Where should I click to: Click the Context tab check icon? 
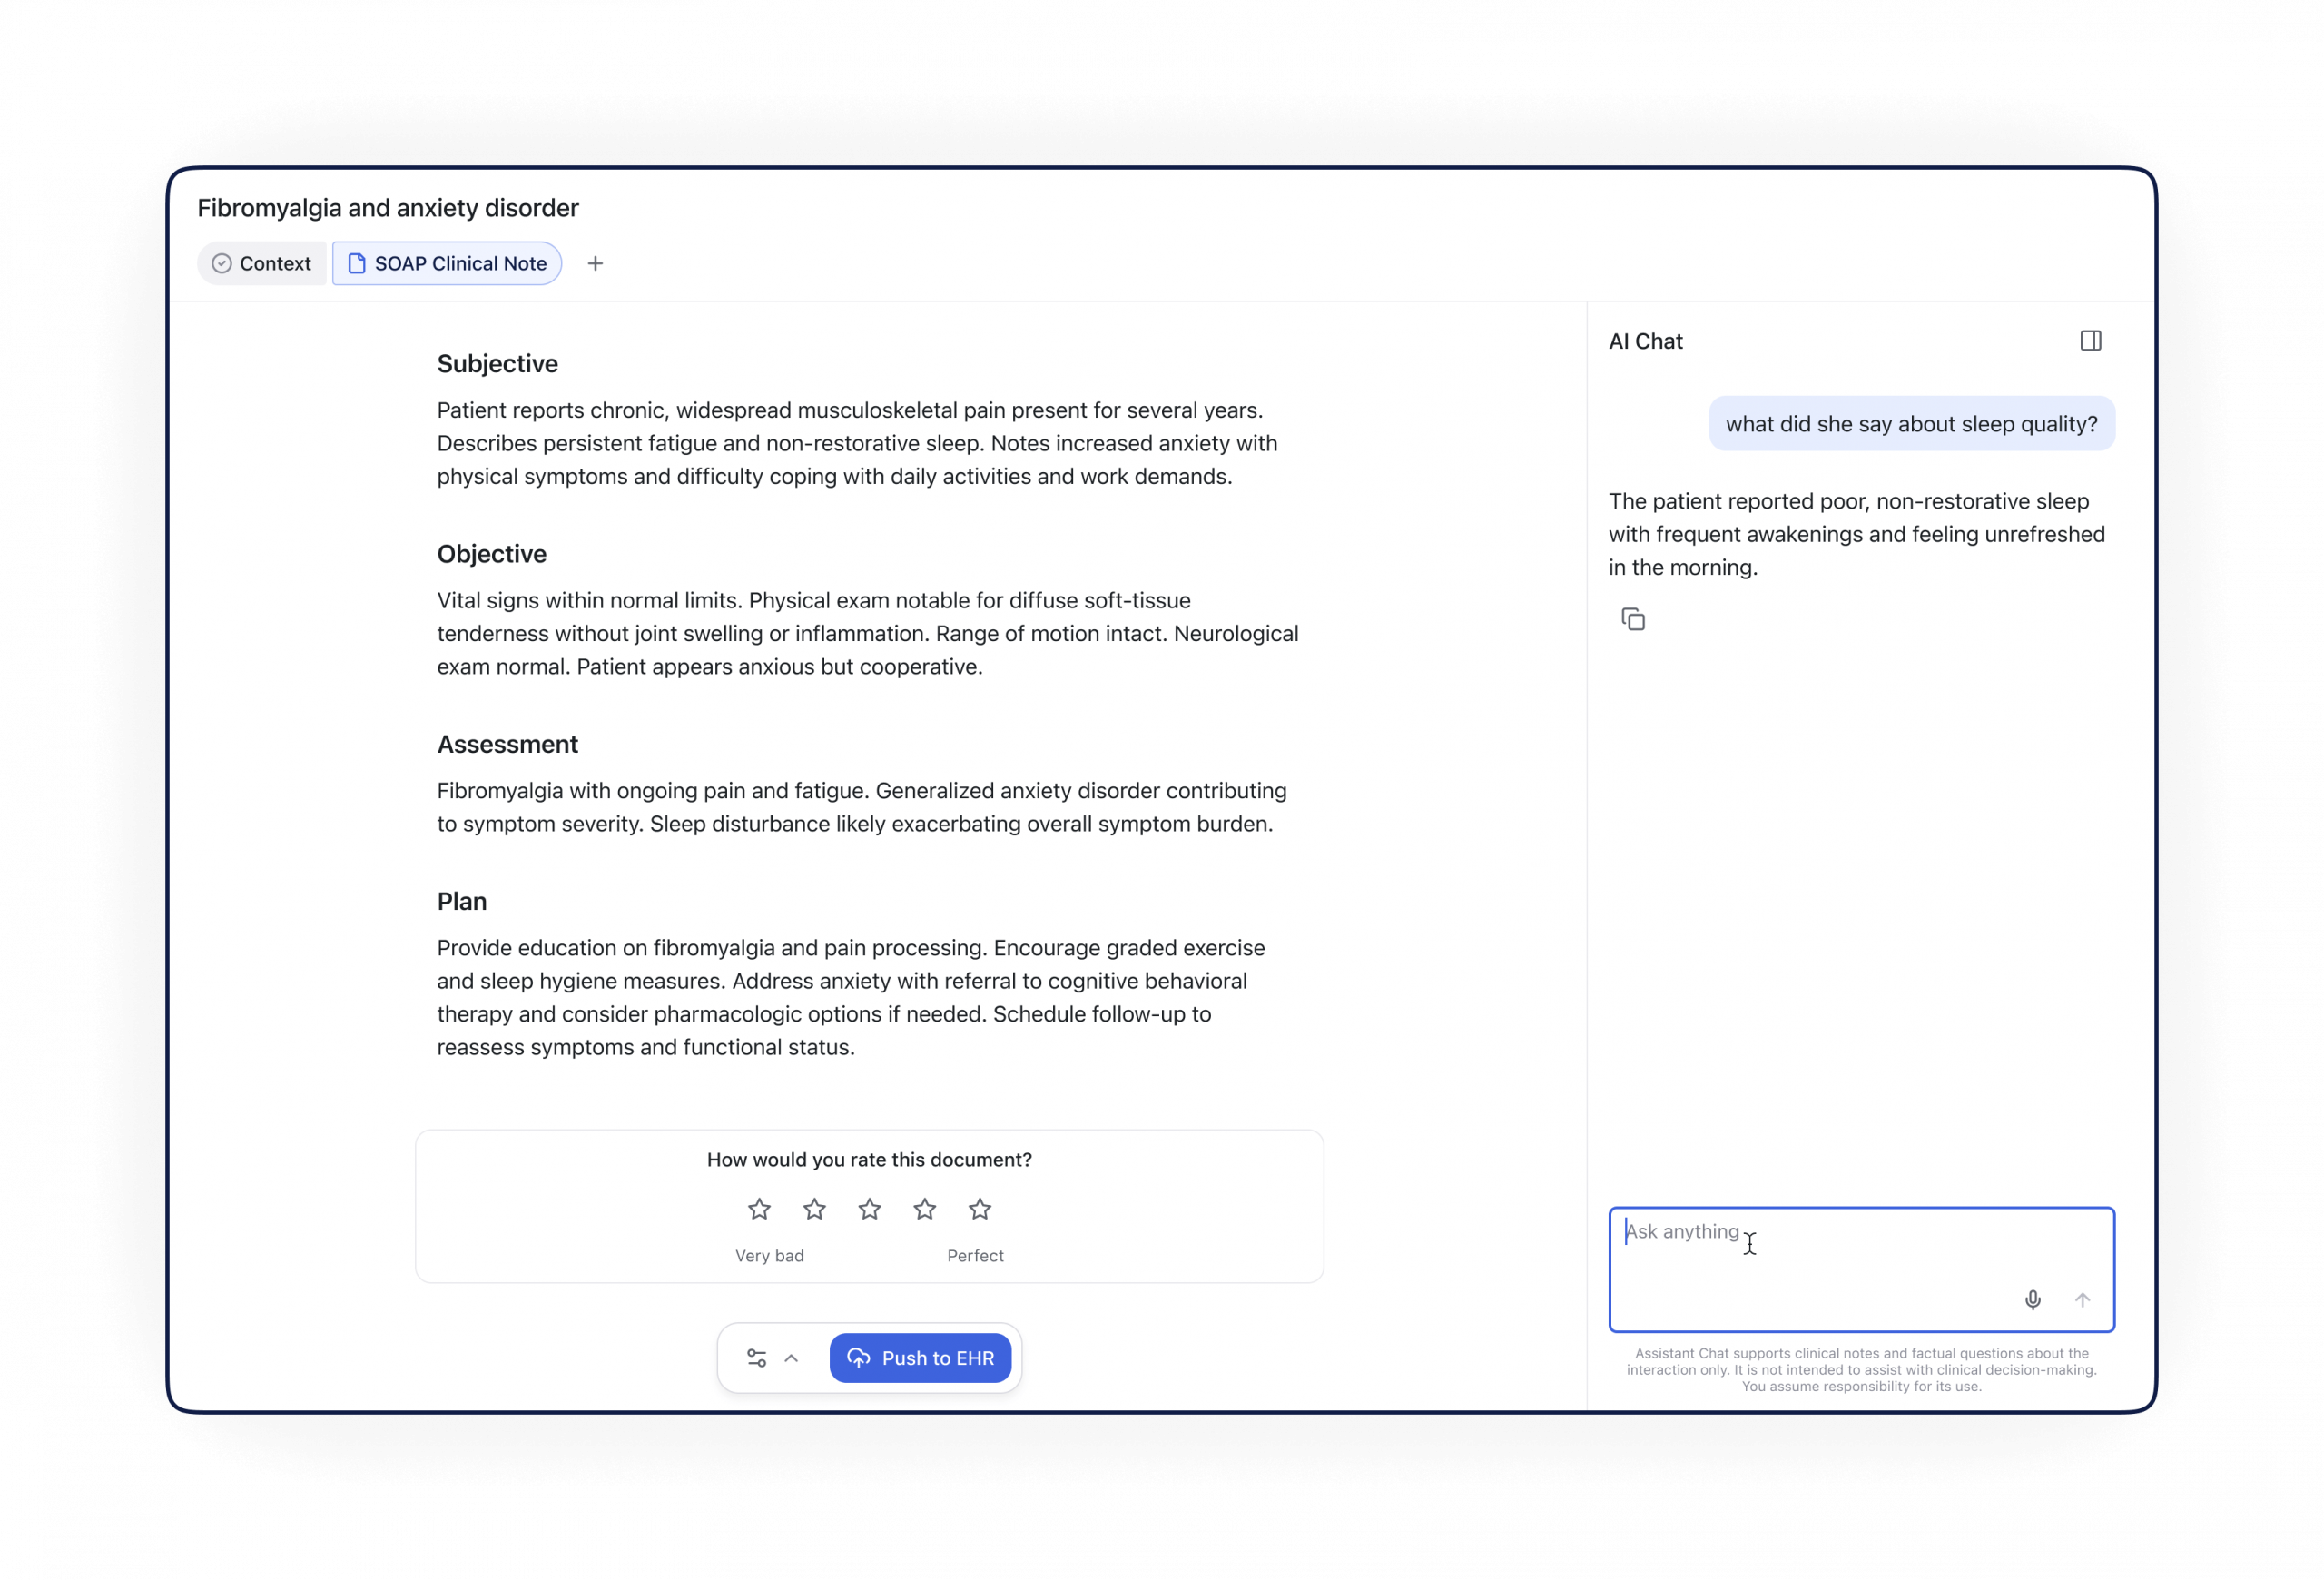coord(222,263)
